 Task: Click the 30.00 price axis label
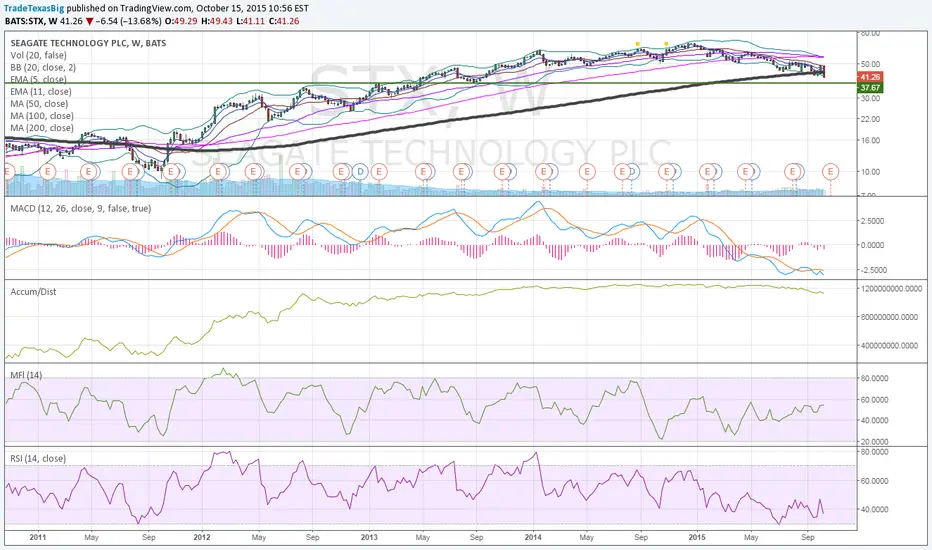click(x=870, y=98)
